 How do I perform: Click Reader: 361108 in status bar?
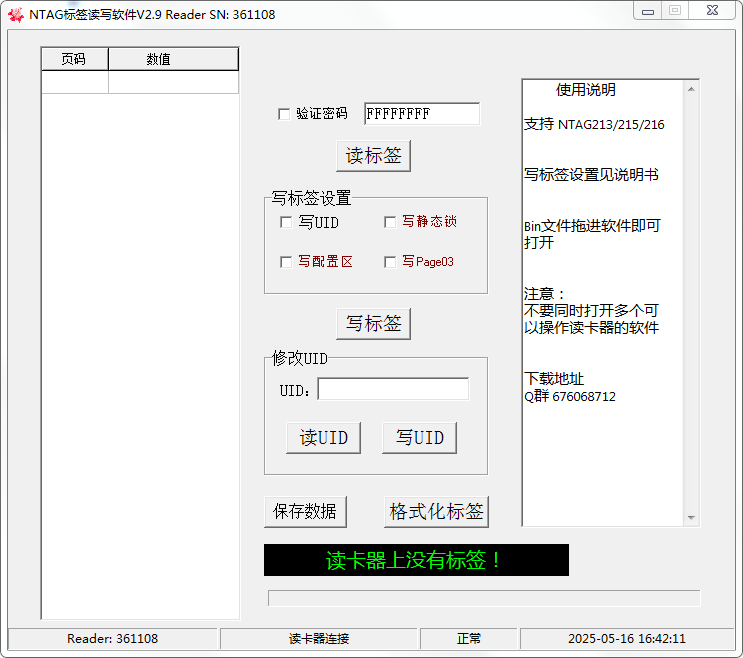tap(112, 639)
